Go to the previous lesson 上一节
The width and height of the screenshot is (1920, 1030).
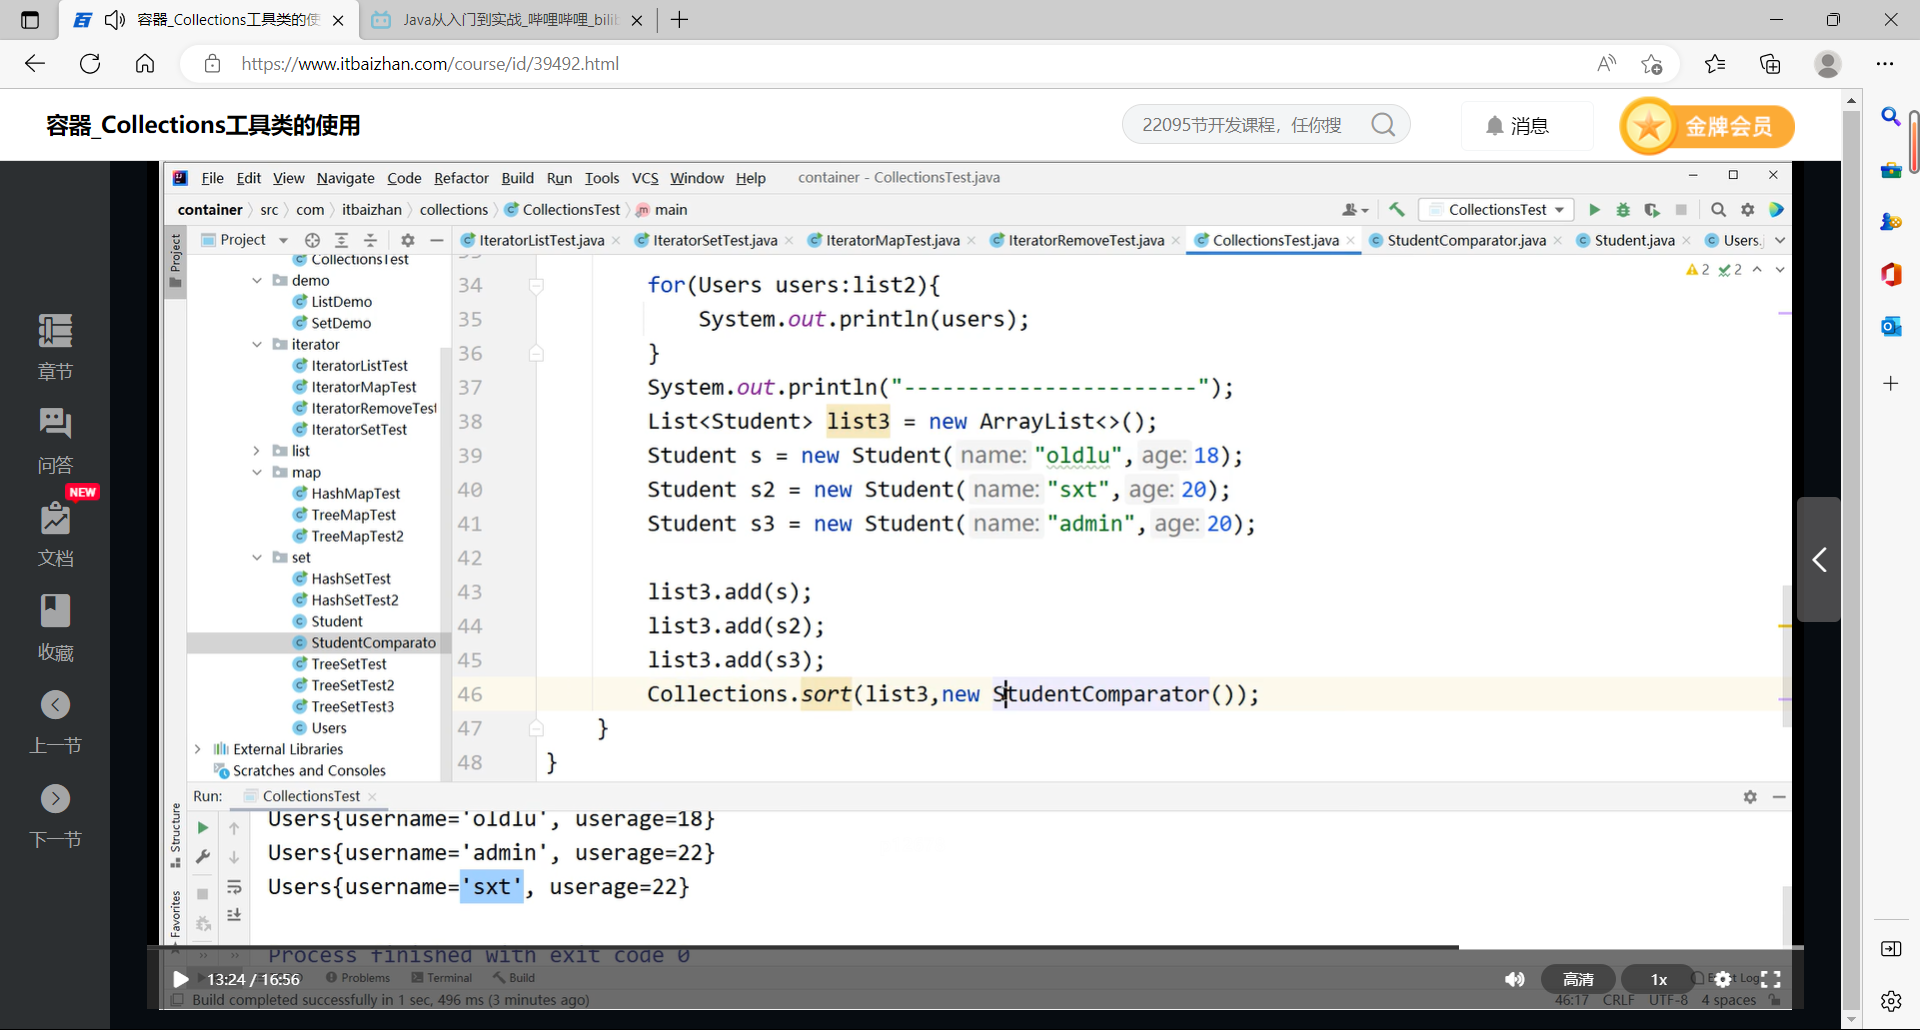(x=55, y=721)
